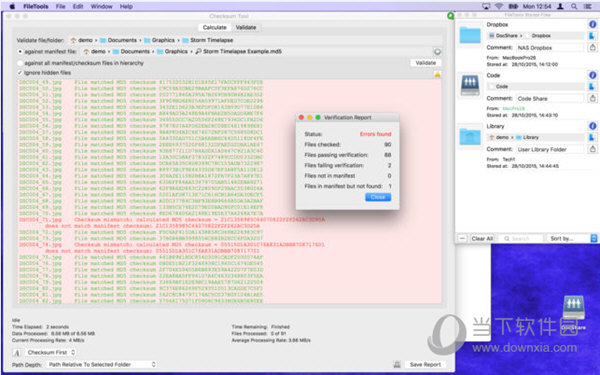Click the Code path bar in the Code entry
This screenshot has height=375, width=600.
coord(536,86)
